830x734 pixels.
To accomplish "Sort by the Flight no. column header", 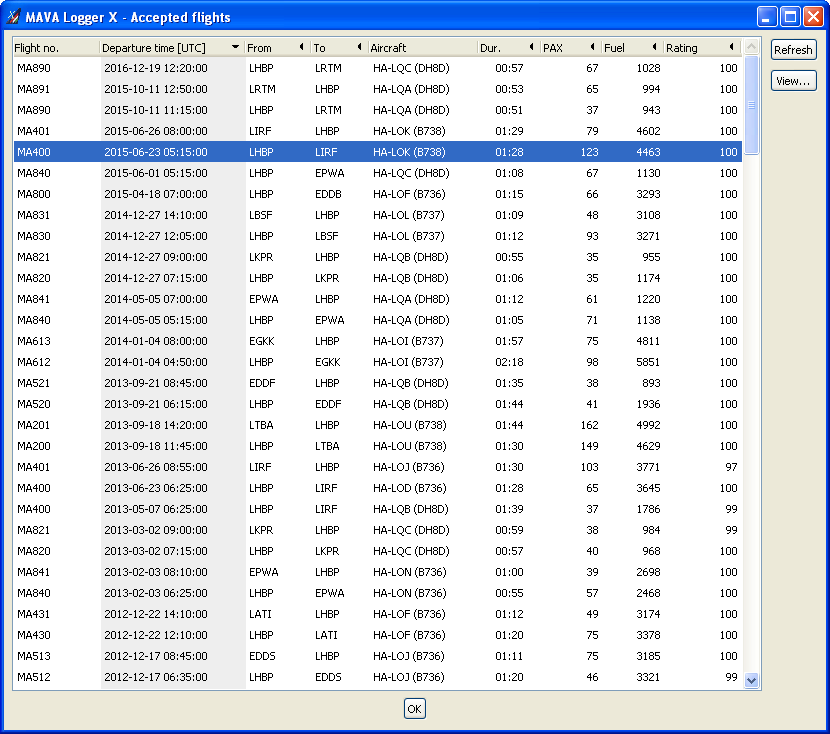I will click(x=56, y=48).
